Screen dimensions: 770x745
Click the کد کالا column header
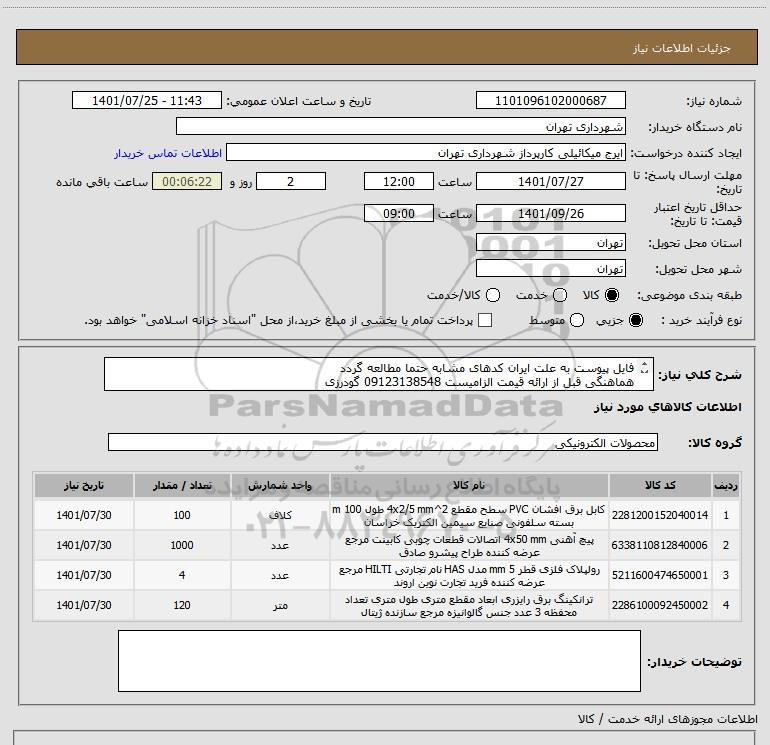tap(660, 485)
